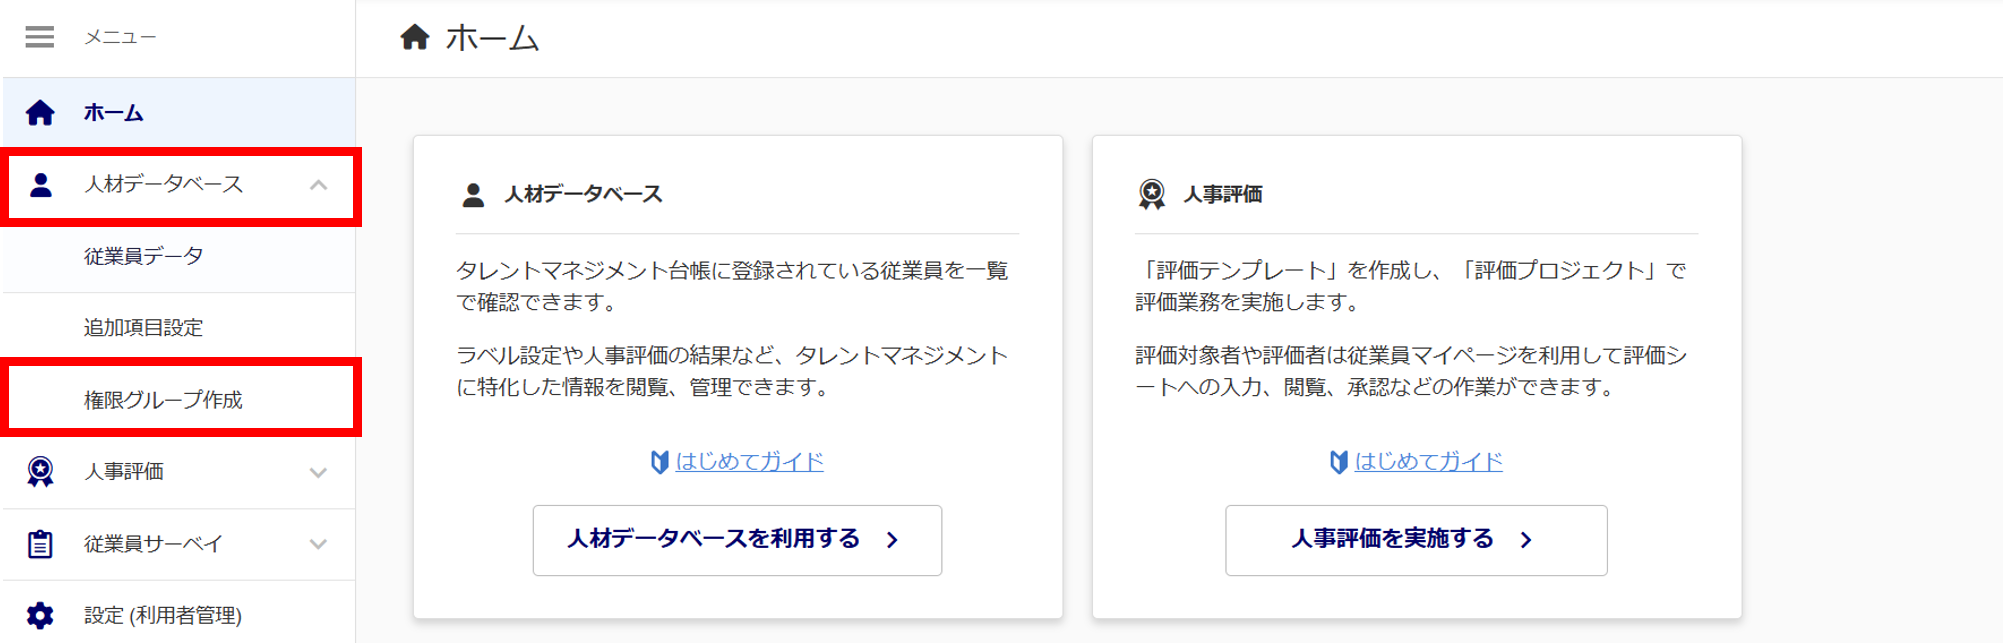
Task: Click the person icon beside 人材データベース sidebar item
Action: coord(41,185)
